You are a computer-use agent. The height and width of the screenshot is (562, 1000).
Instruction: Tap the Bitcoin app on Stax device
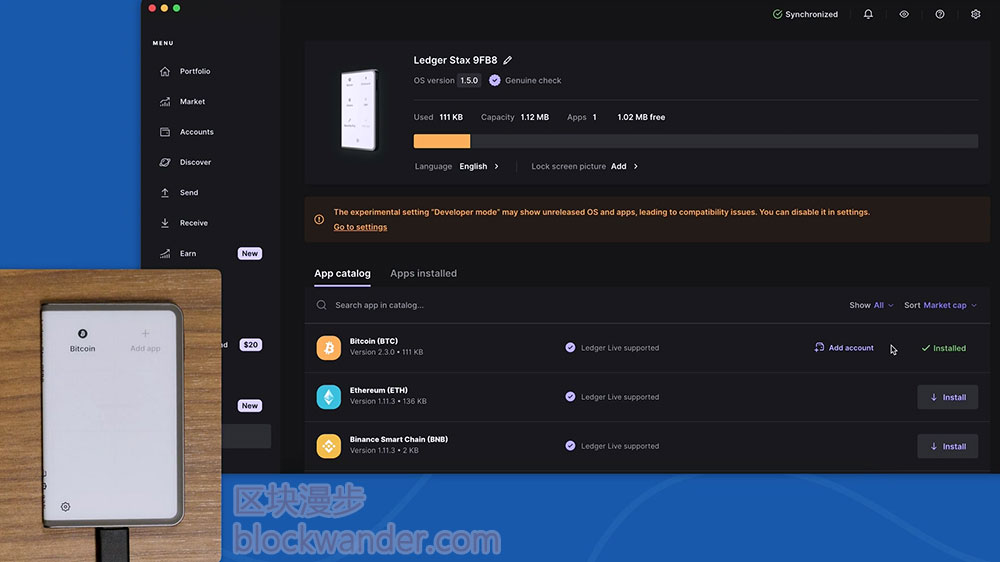pyautogui.click(x=82, y=340)
